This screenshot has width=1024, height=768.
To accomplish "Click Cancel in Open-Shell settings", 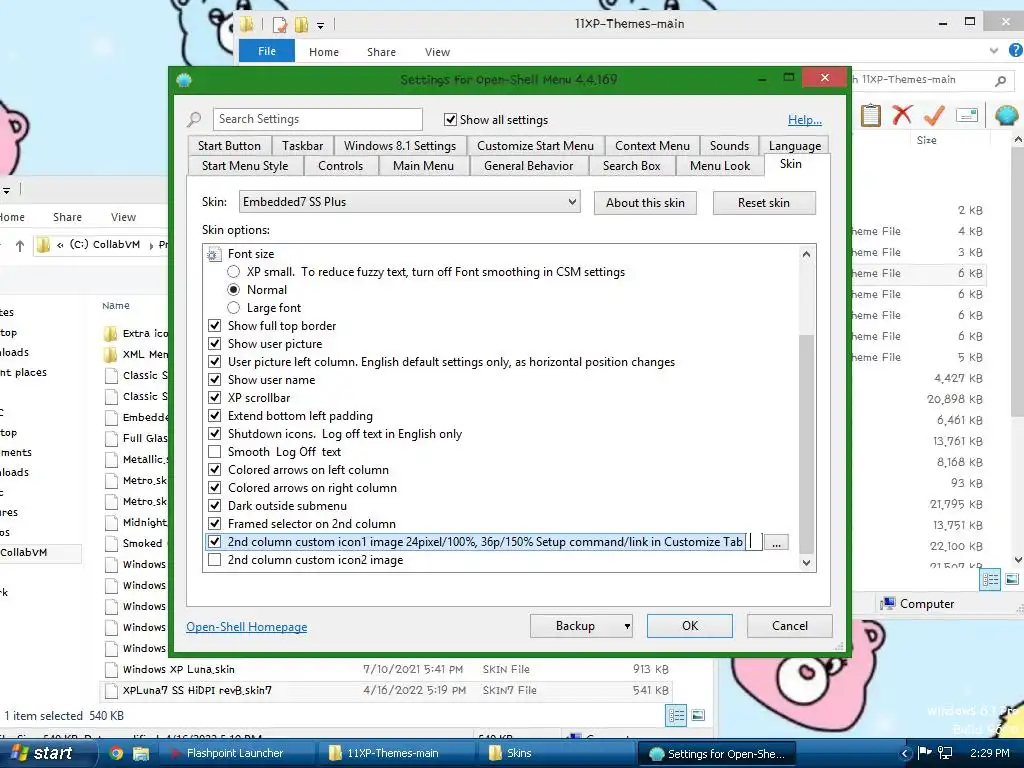I will 790,626.
